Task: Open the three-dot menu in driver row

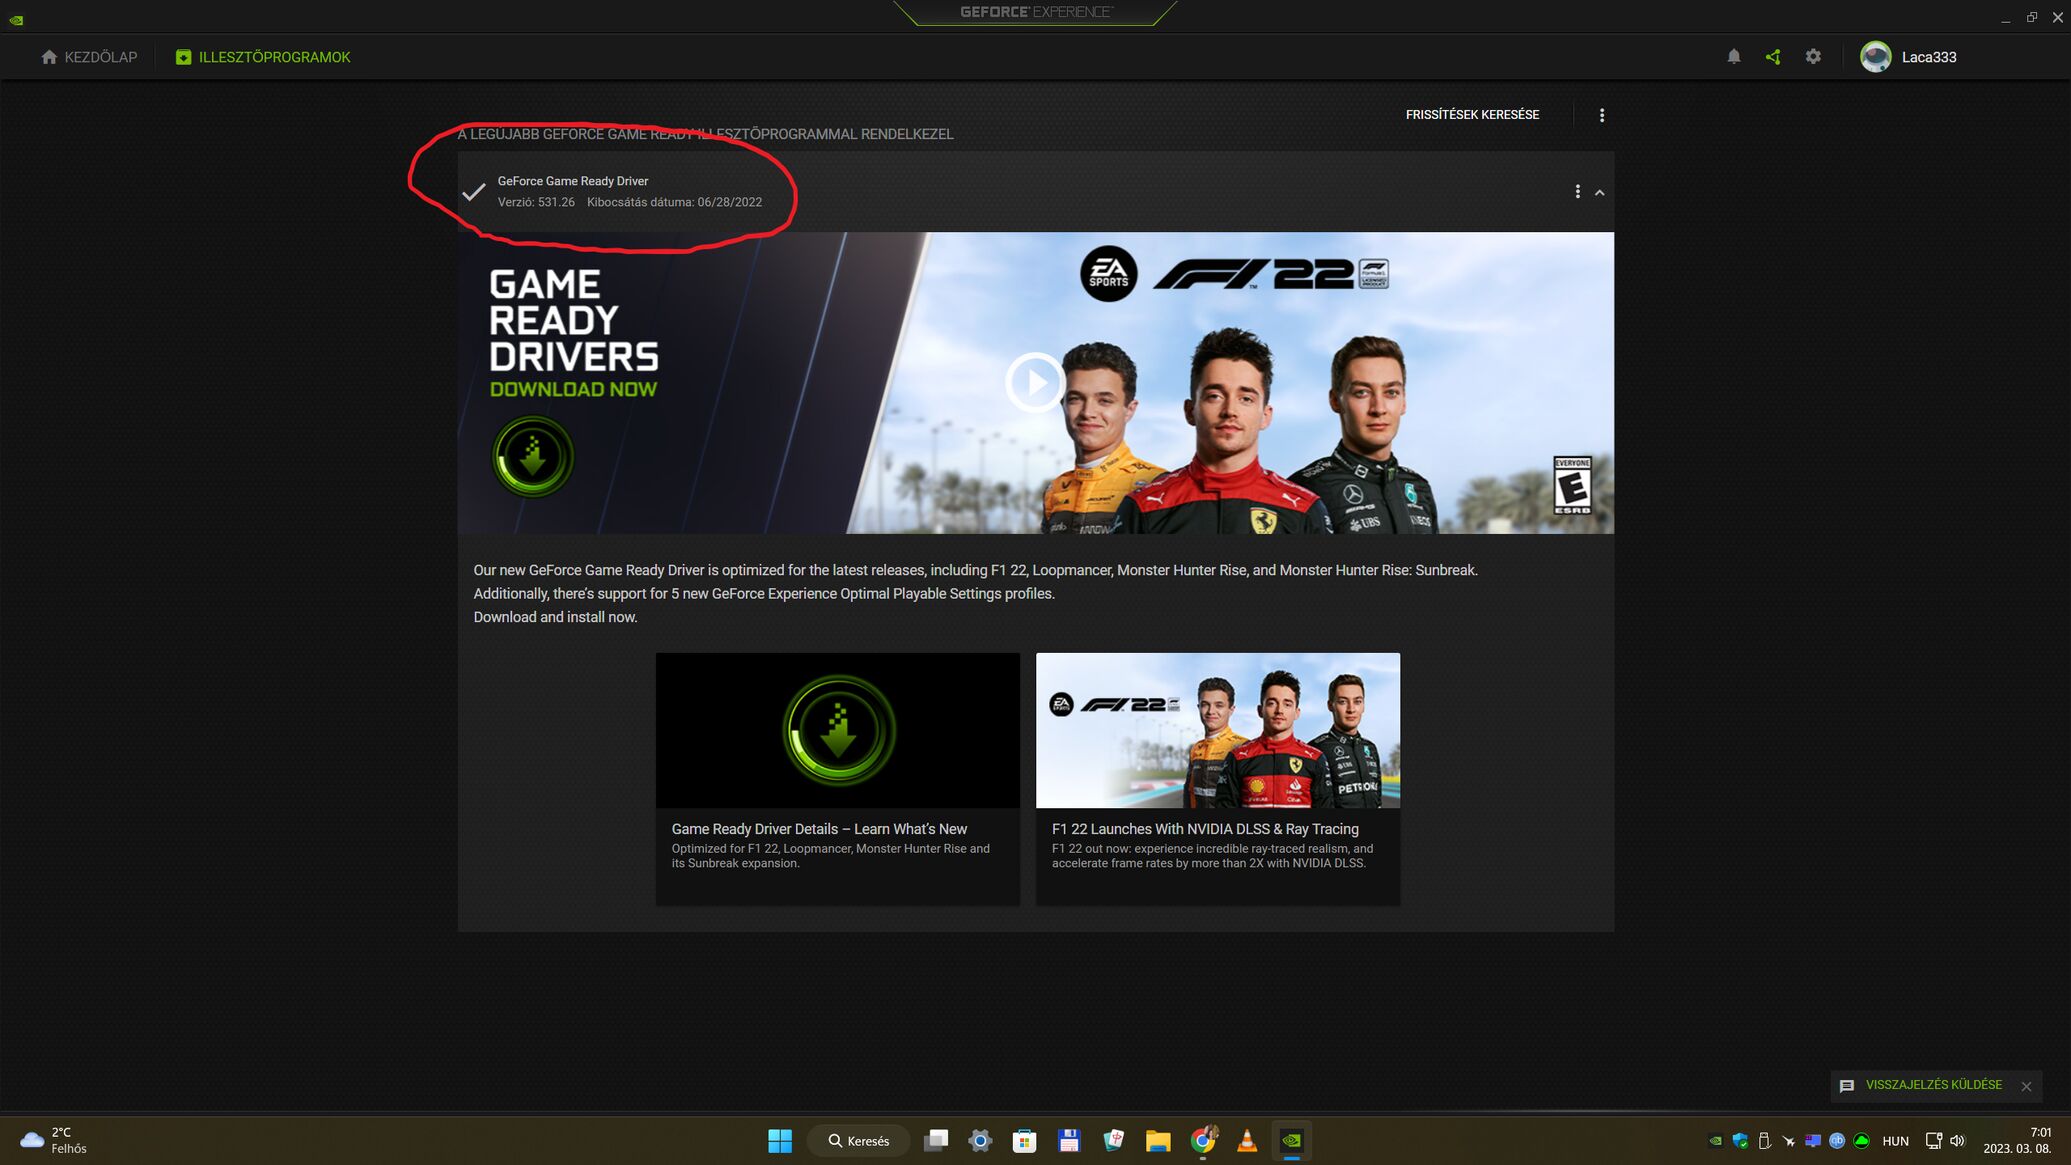Action: point(1578,192)
